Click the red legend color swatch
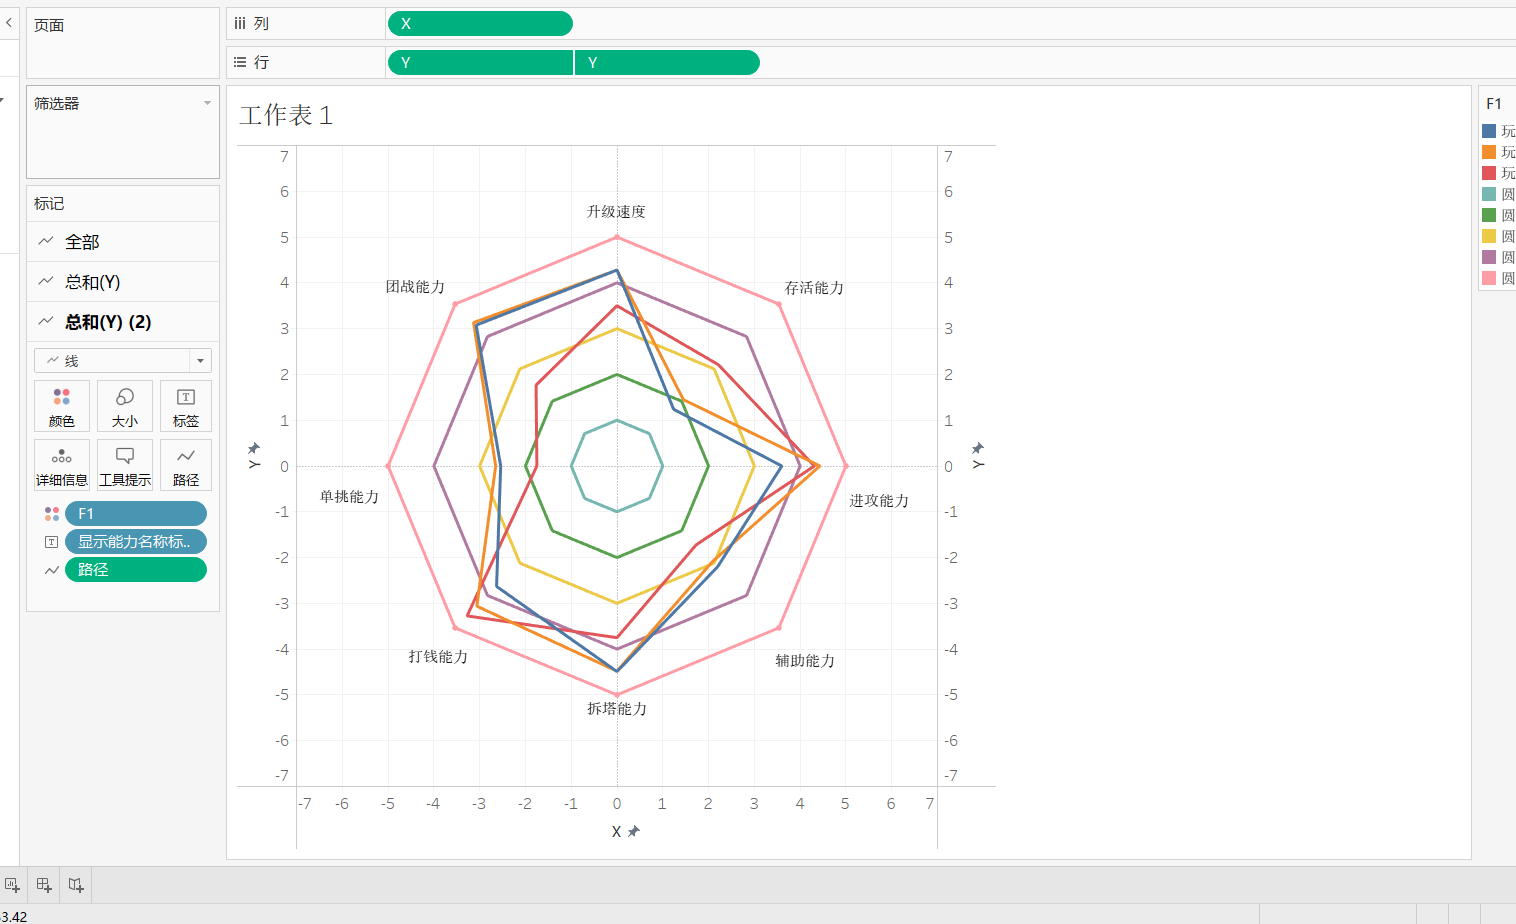 pyautogui.click(x=1489, y=173)
